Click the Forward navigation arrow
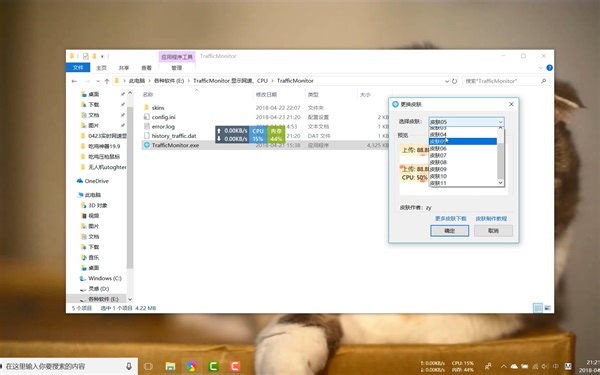Viewport: 600px width, 375px height. pos(87,81)
